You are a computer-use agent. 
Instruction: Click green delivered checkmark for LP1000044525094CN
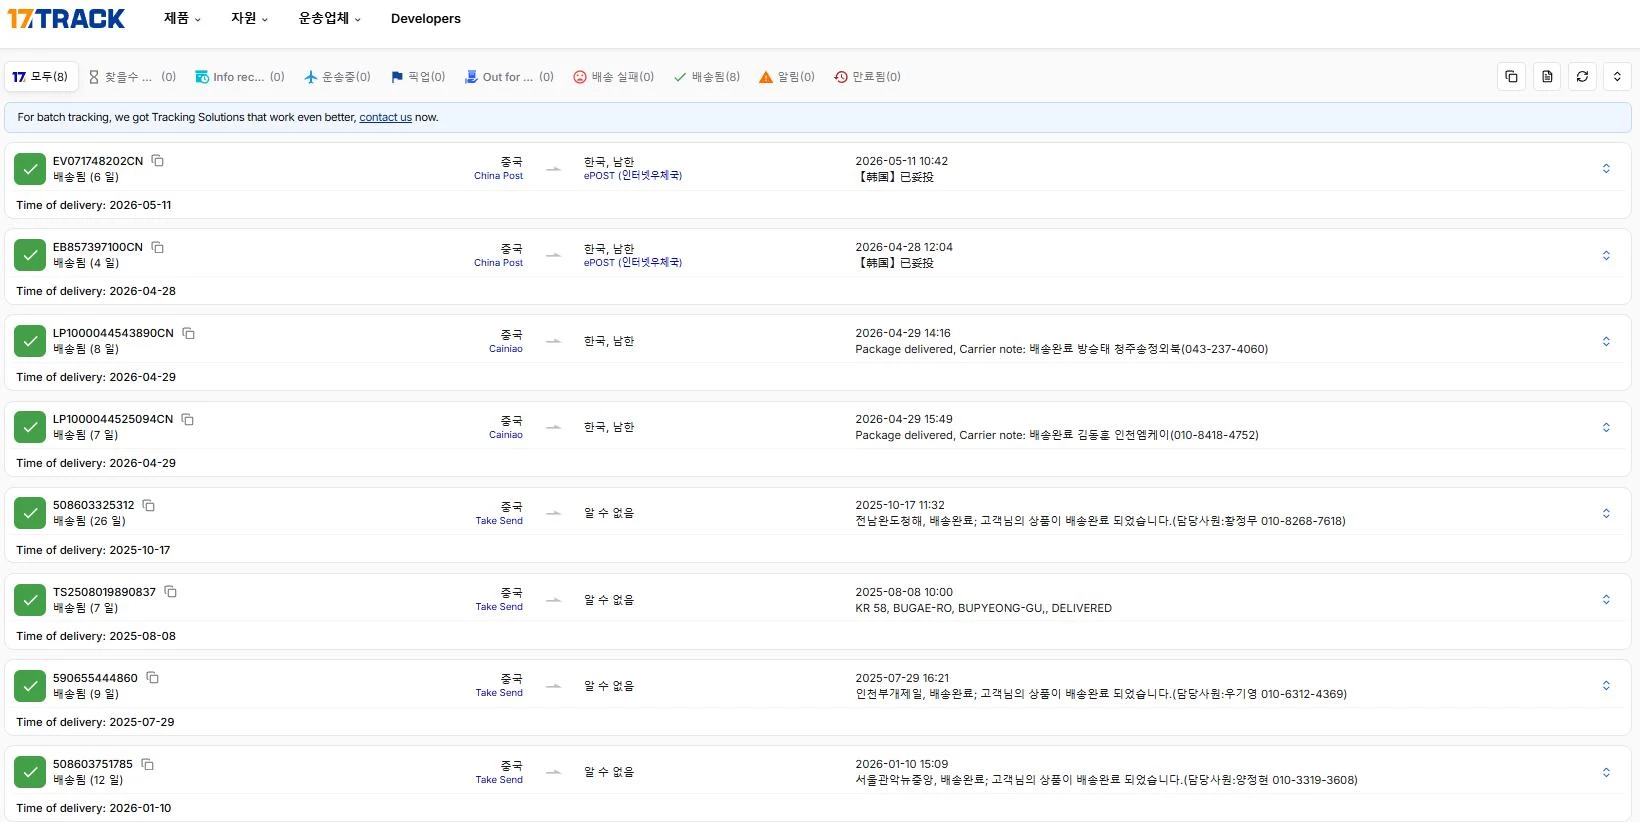(x=30, y=427)
